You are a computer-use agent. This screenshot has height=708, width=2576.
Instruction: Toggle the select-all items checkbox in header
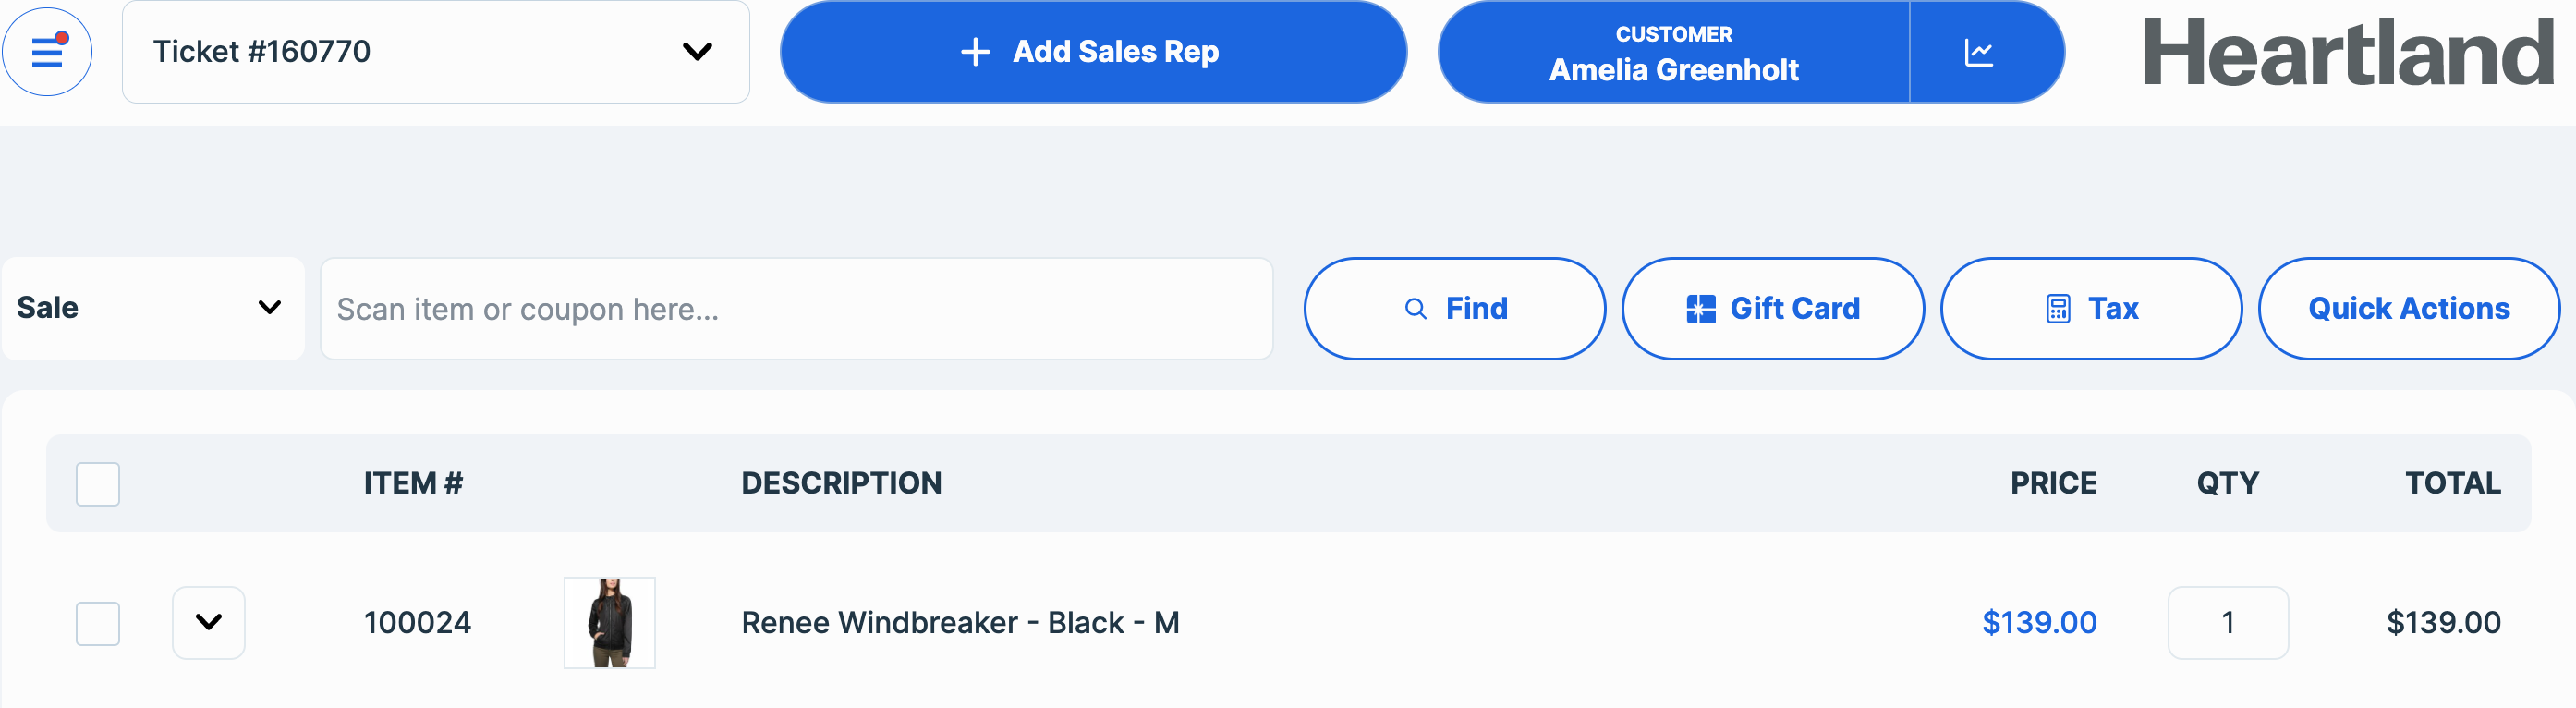pyautogui.click(x=98, y=484)
